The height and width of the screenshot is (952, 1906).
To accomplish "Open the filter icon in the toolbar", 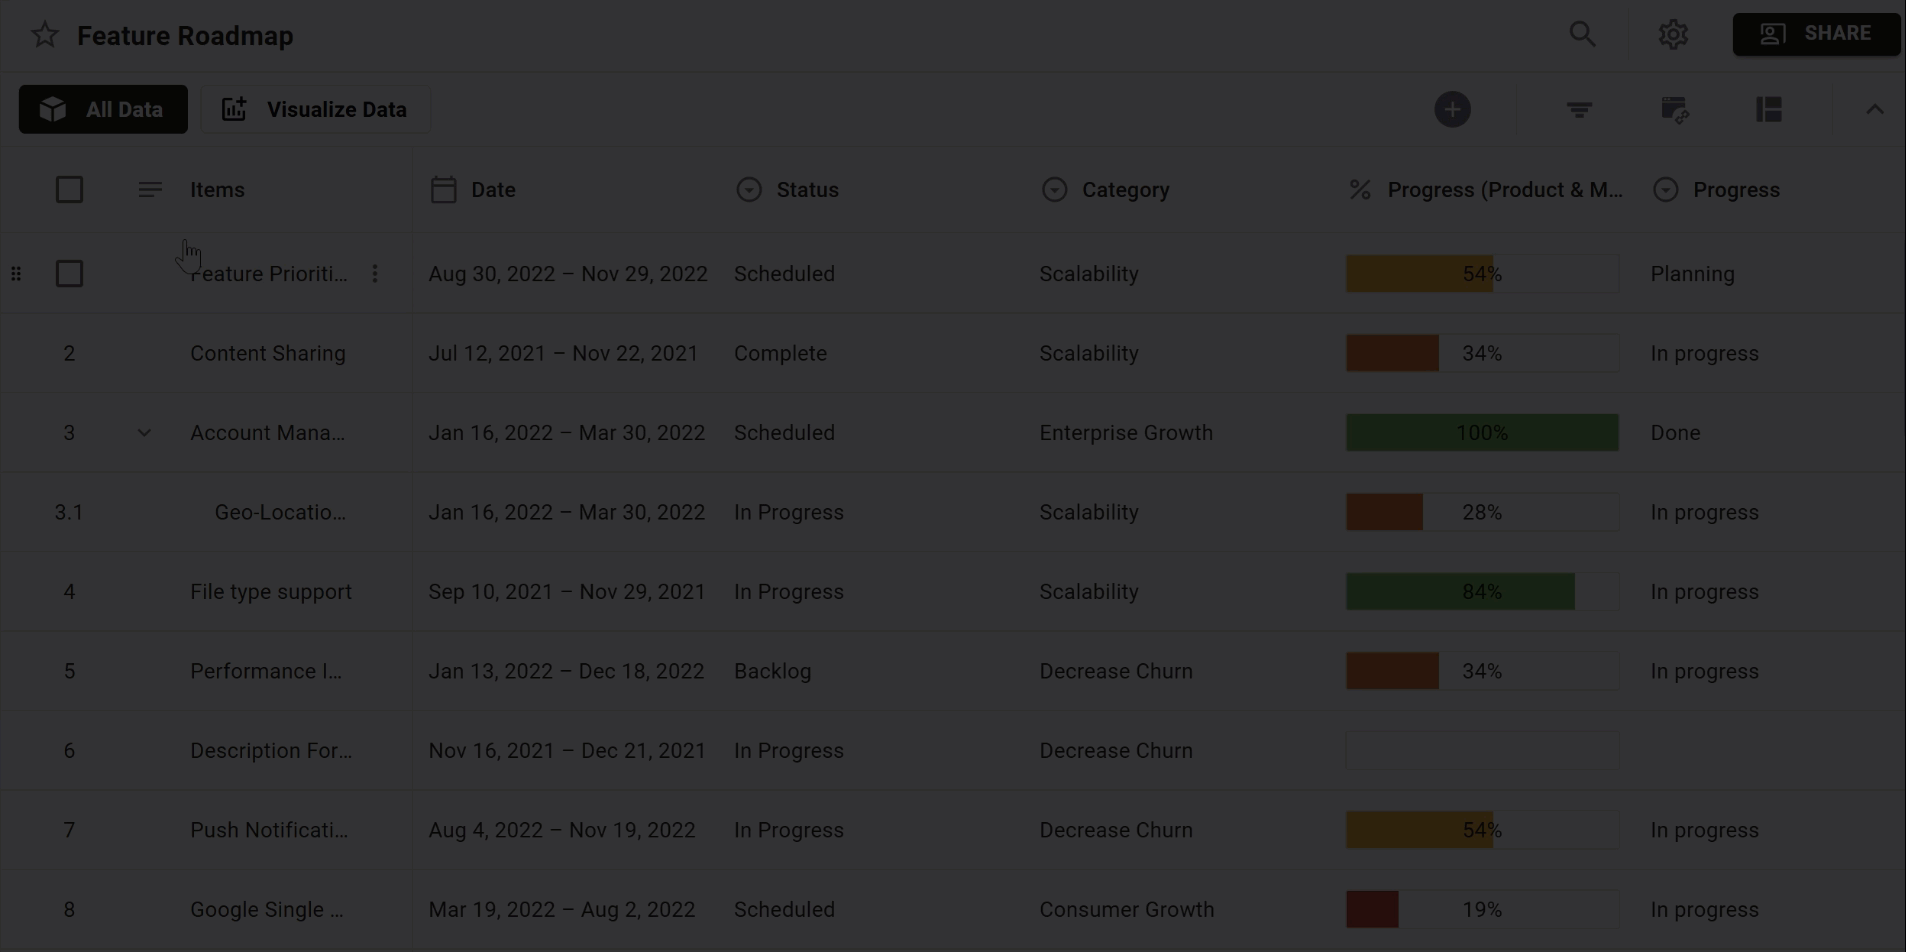I will (1578, 109).
